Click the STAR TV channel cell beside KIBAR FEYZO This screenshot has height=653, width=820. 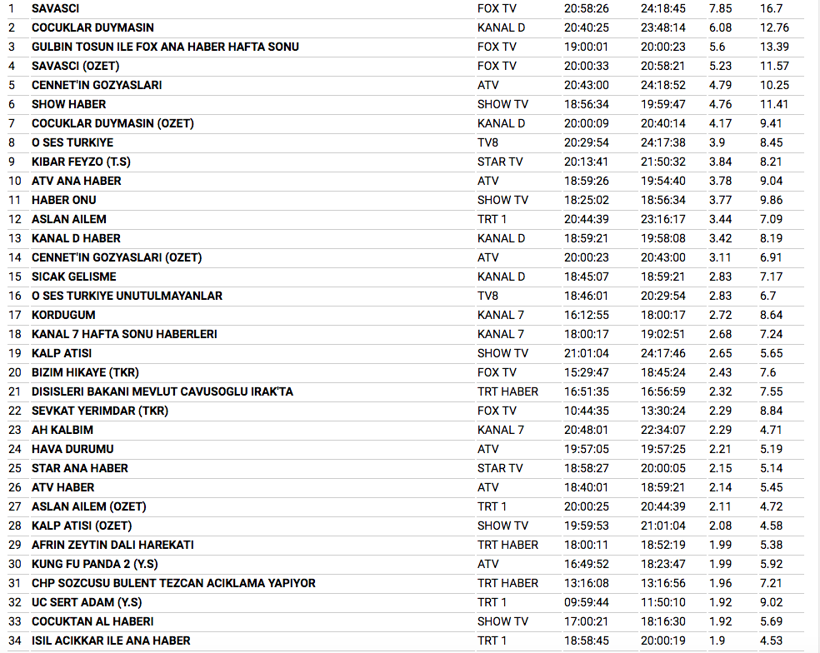click(x=499, y=162)
